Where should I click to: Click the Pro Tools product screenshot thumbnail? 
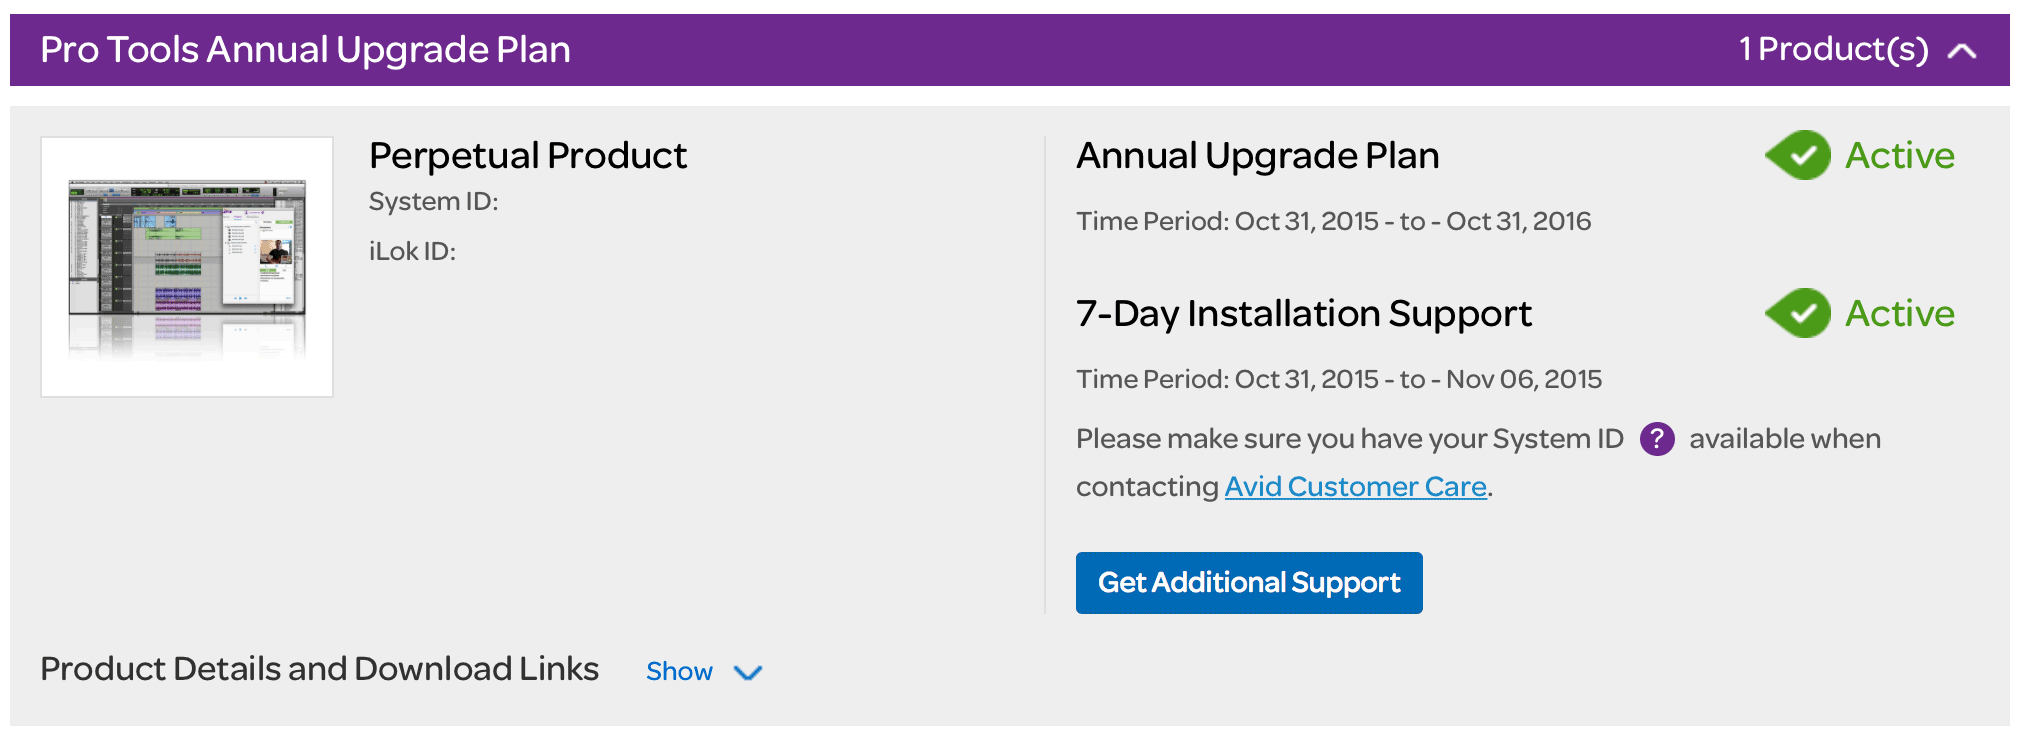[187, 267]
